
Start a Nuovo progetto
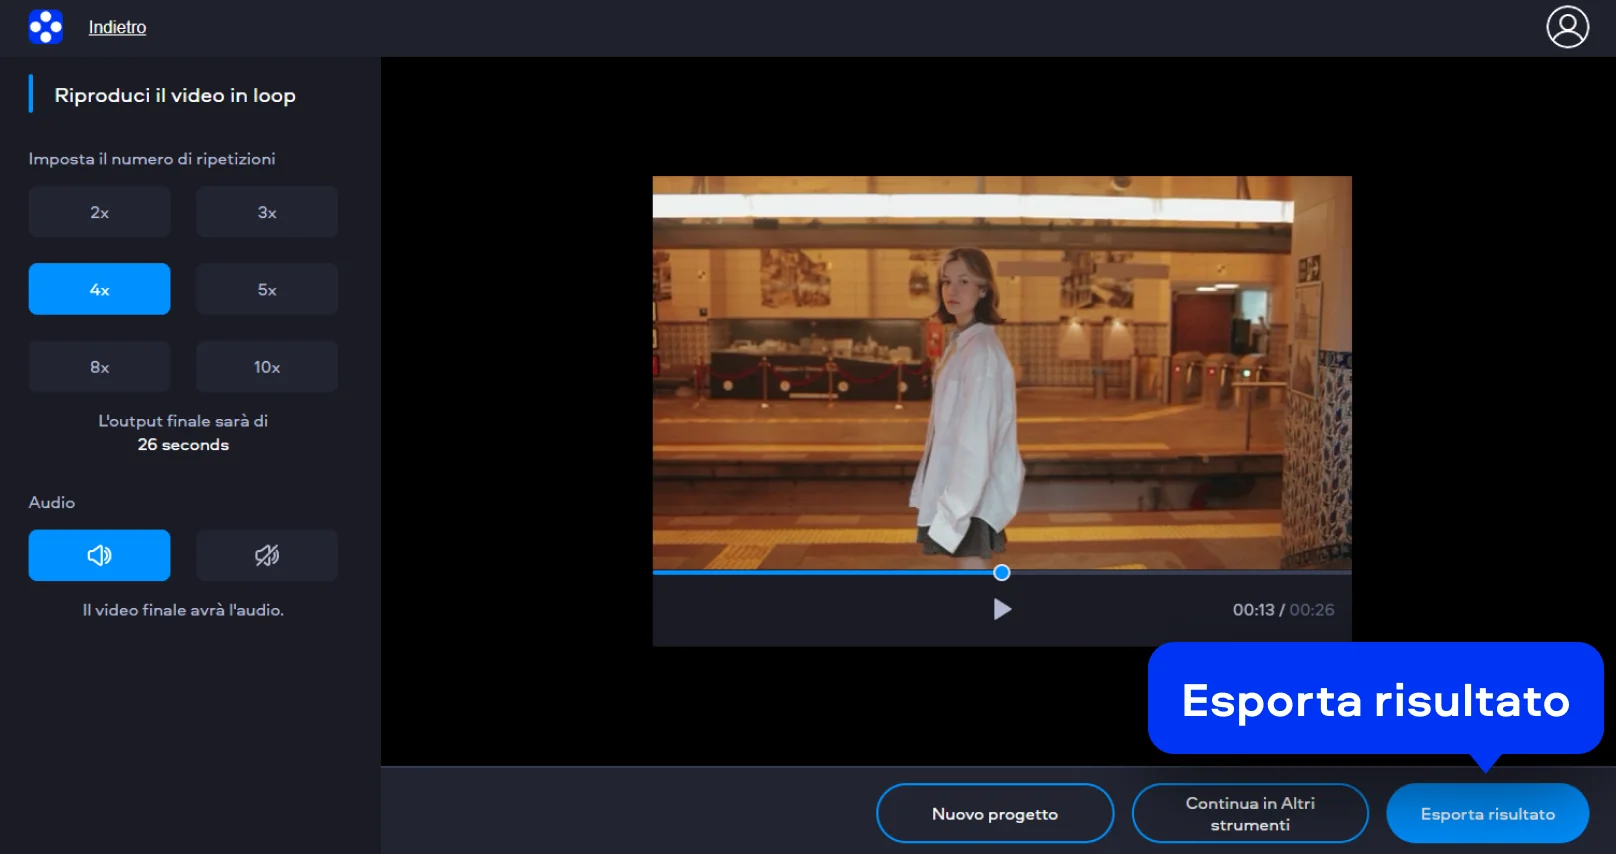[x=995, y=814]
